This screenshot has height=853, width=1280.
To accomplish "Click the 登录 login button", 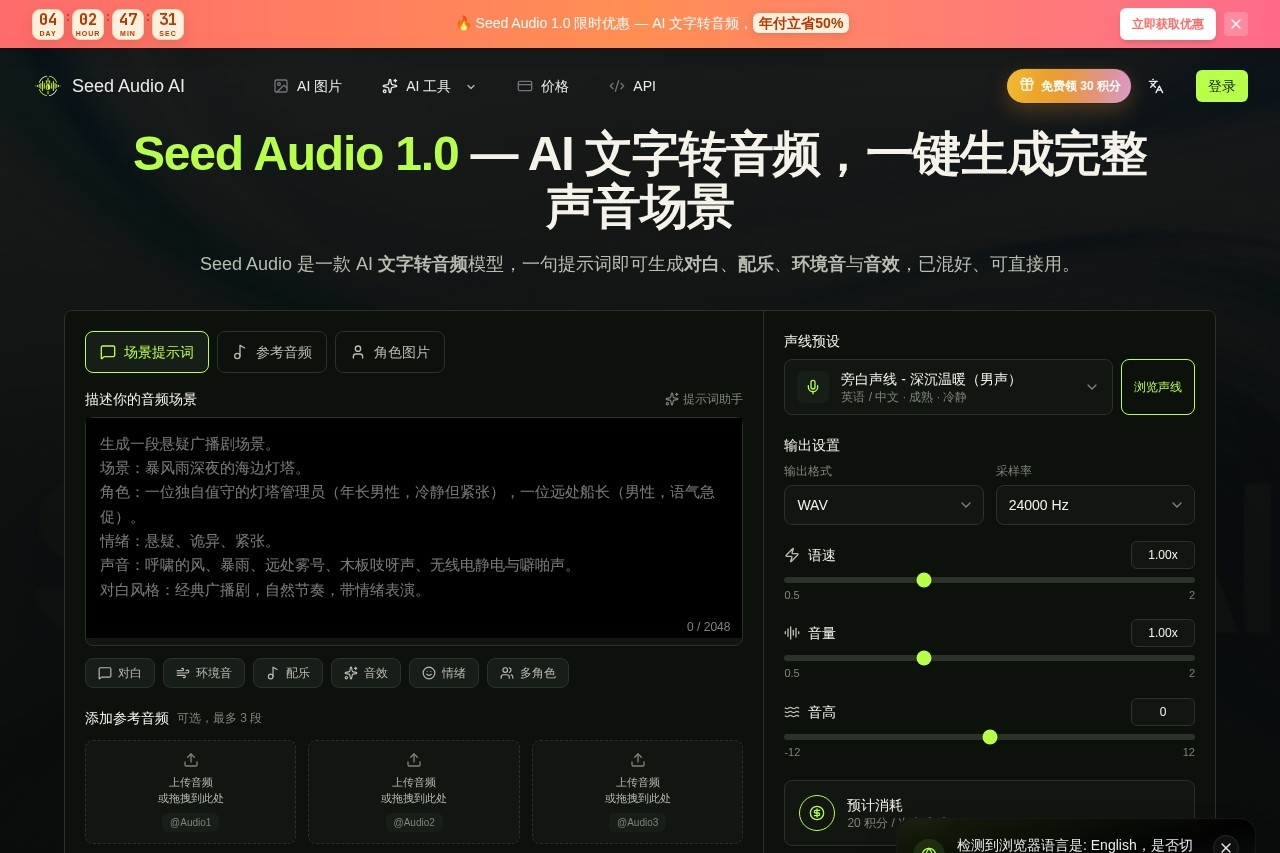I will (1222, 86).
